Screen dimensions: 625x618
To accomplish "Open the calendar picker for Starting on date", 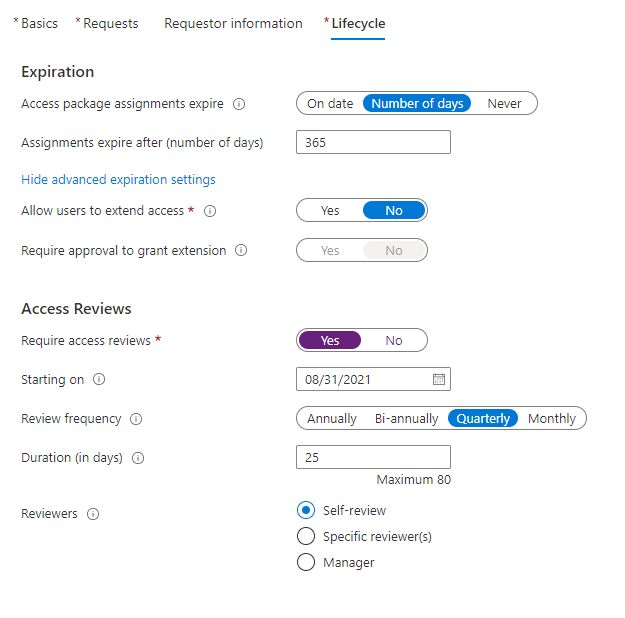I will tap(438, 380).
